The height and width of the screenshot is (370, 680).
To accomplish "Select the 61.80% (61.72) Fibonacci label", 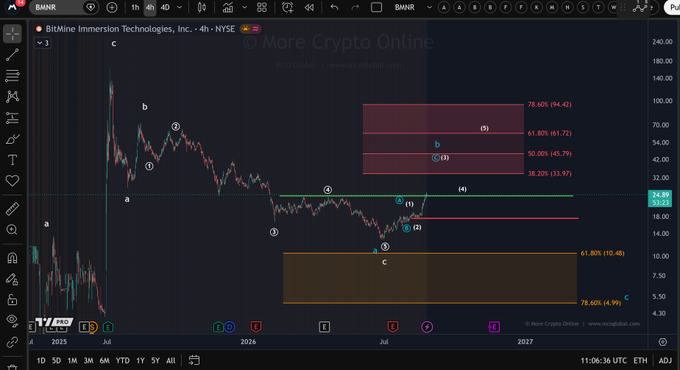I will [549, 133].
